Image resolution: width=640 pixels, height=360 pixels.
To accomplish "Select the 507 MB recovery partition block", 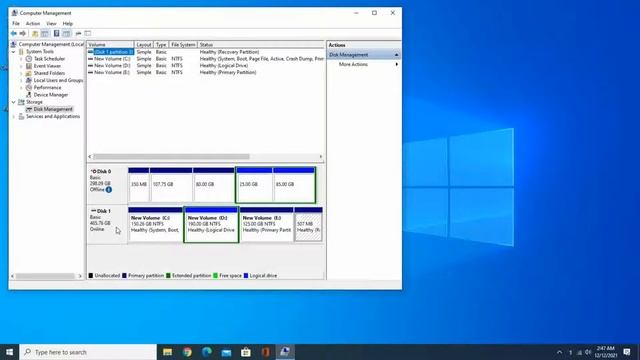I will 309,224.
